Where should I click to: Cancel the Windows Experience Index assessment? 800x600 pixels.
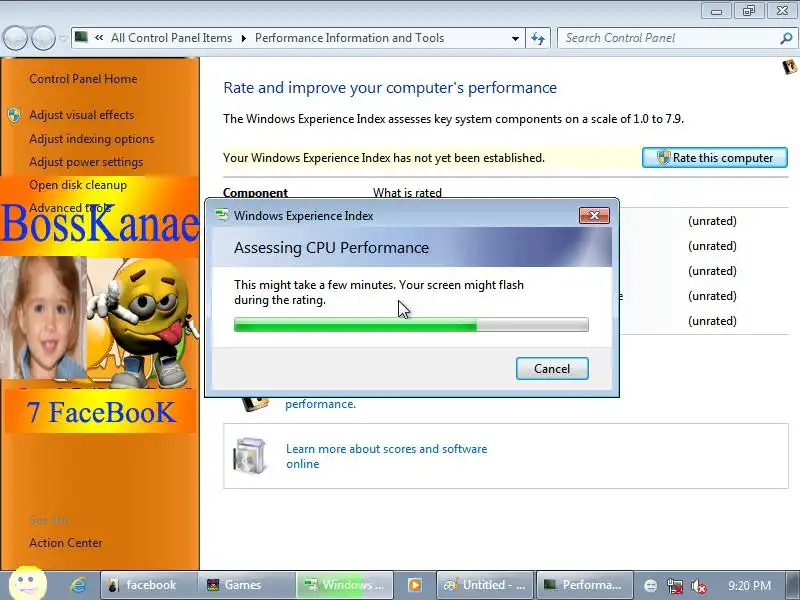click(x=552, y=368)
